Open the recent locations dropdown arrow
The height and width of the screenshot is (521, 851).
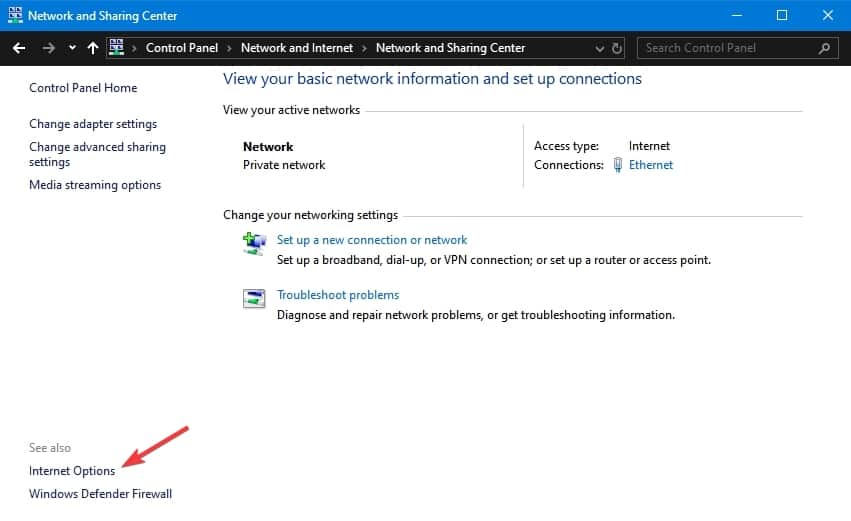72,48
